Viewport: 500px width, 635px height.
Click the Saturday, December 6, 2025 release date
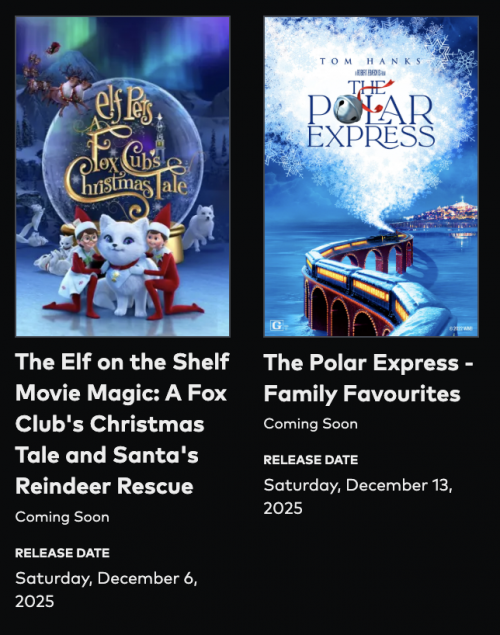click(106, 590)
